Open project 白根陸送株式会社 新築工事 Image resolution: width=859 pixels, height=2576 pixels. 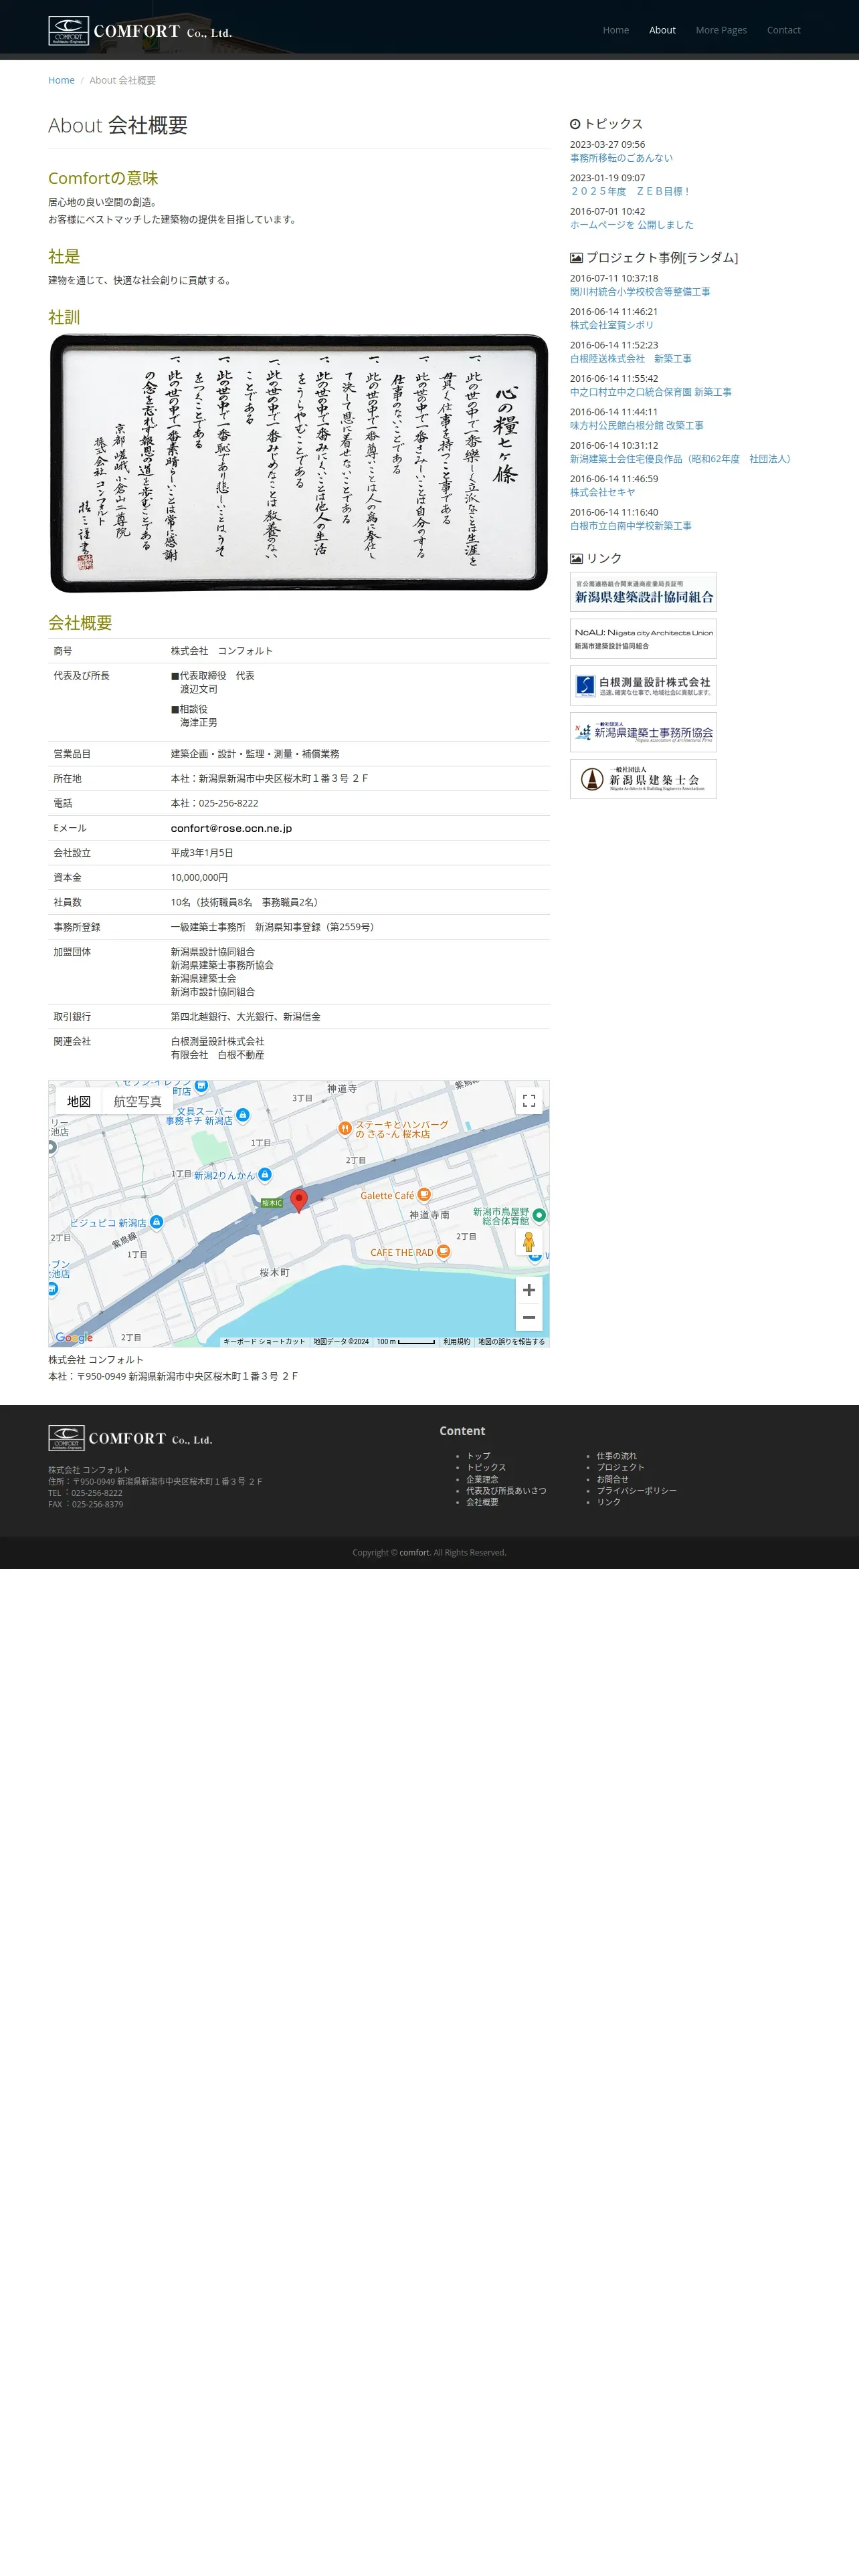point(630,359)
